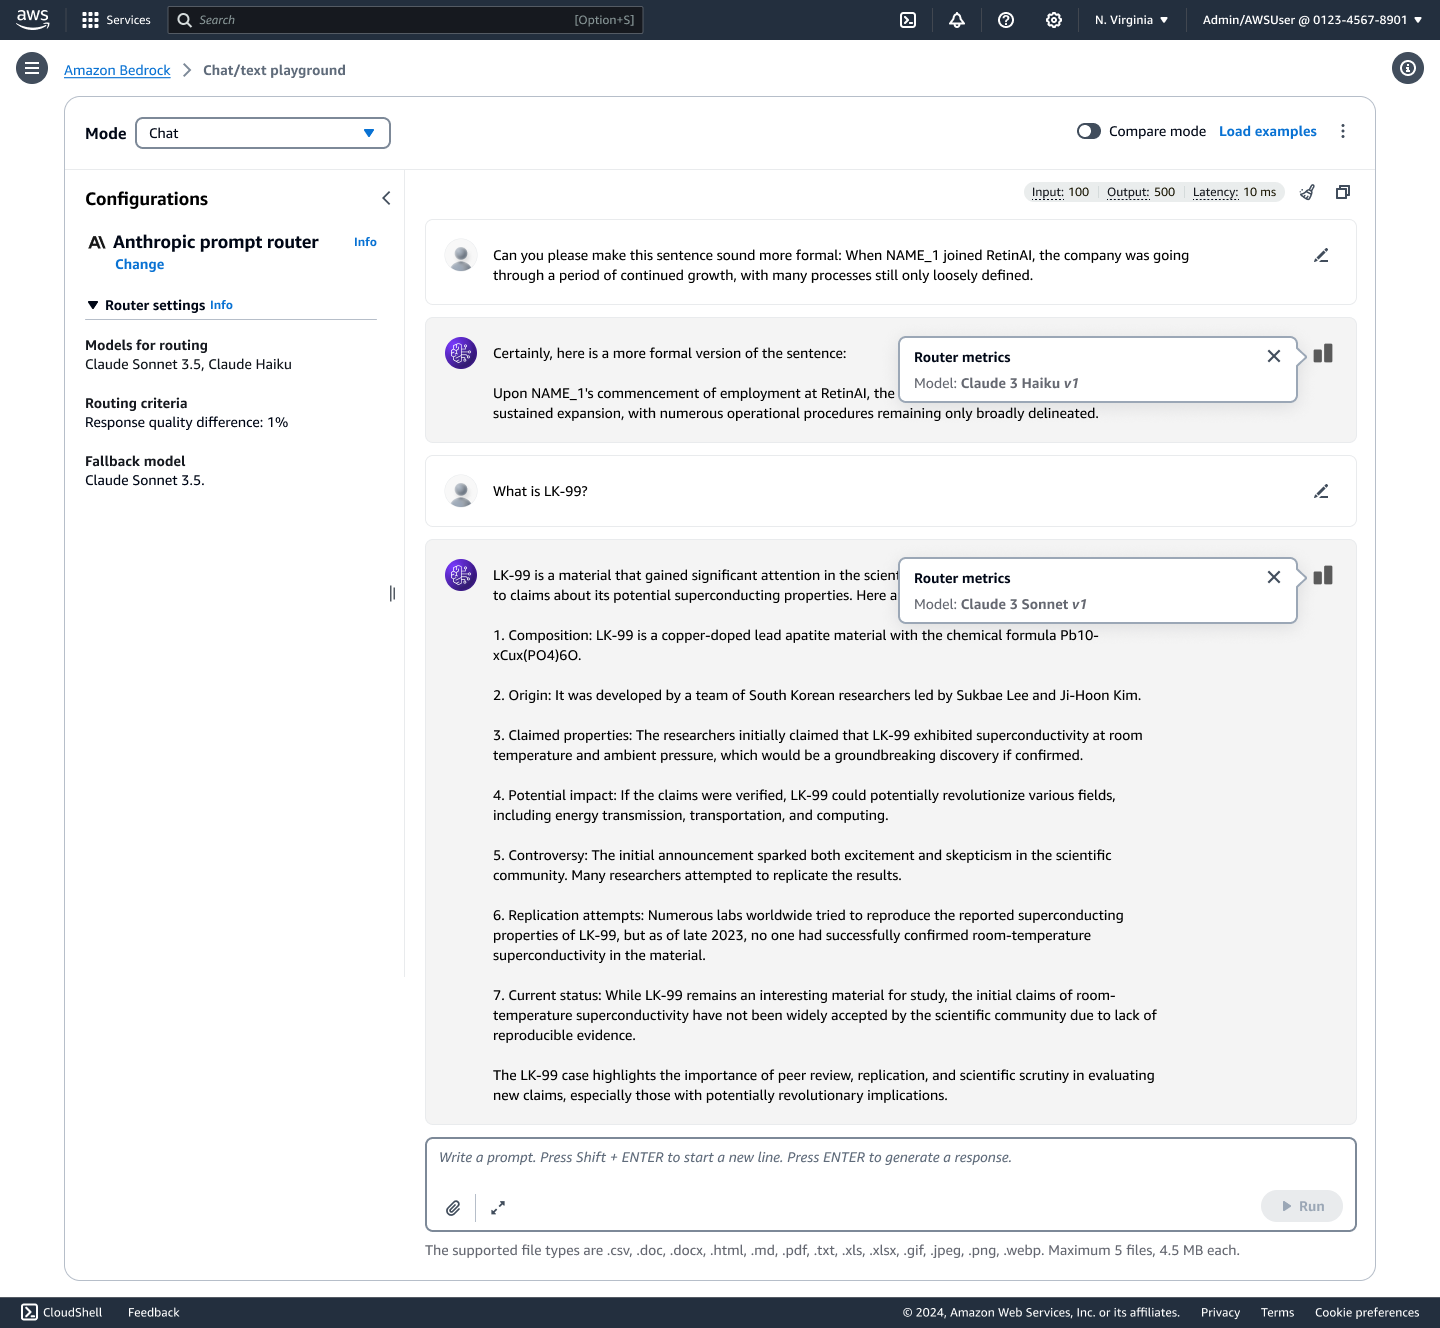Screen dimensions: 1440x1328
Task: Click the model avatar on the LK-99 response
Action: point(461,575)
